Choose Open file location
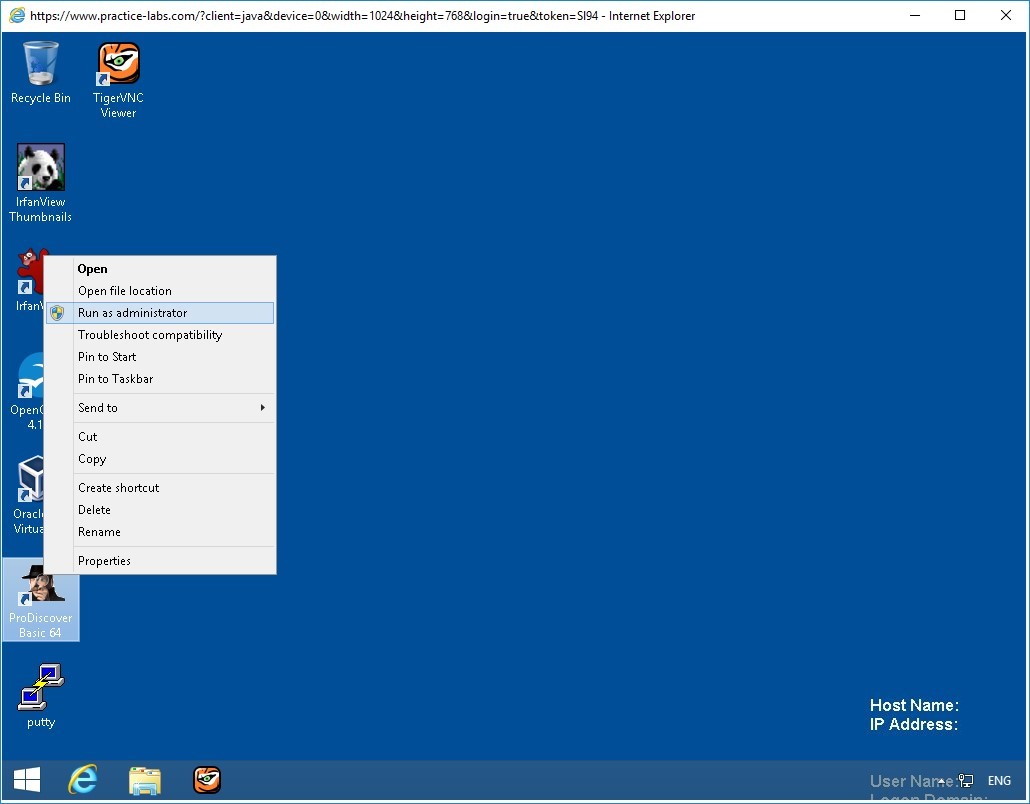The height and width of the screenshot is (804, 1030). 160,291
